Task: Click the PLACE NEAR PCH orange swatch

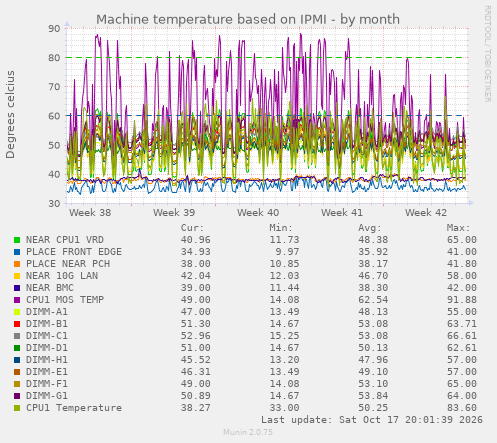Action: [17, 264]
